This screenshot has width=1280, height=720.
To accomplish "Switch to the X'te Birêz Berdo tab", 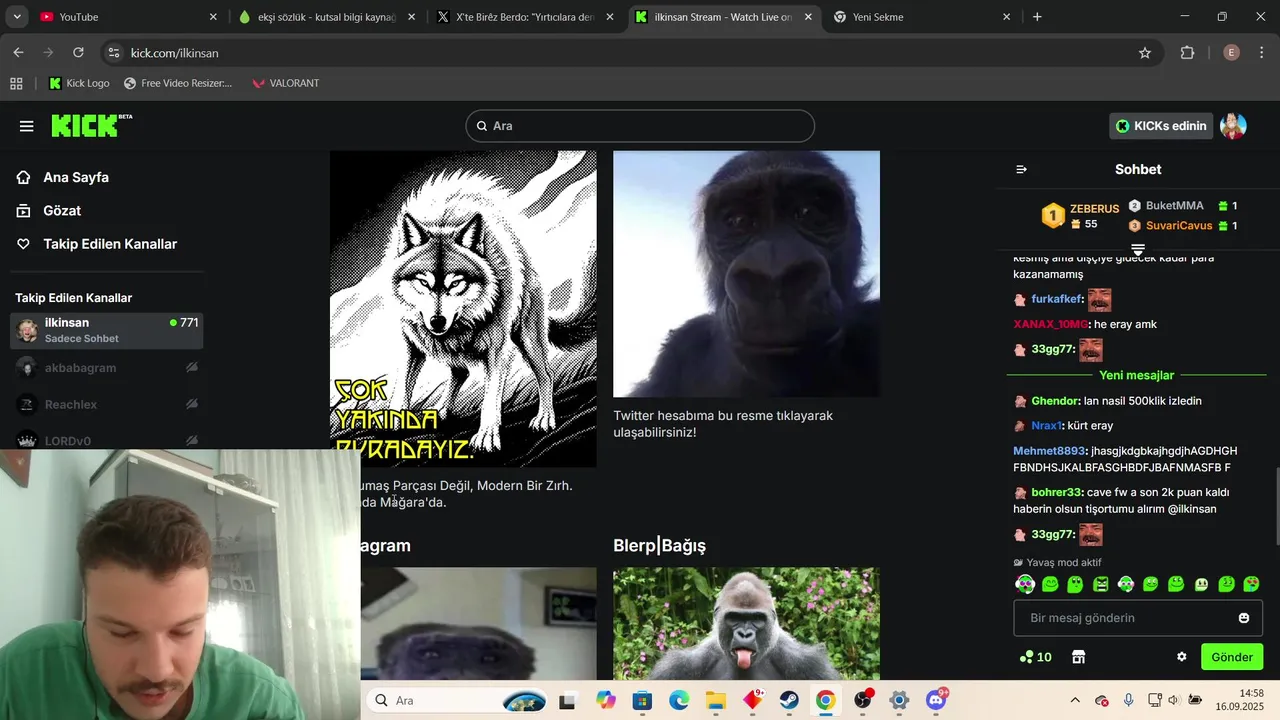I will [526, 17].
